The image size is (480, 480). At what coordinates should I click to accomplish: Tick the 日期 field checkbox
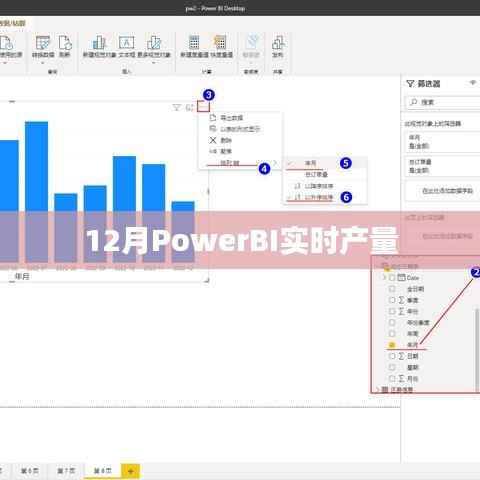tap(392, 356)
